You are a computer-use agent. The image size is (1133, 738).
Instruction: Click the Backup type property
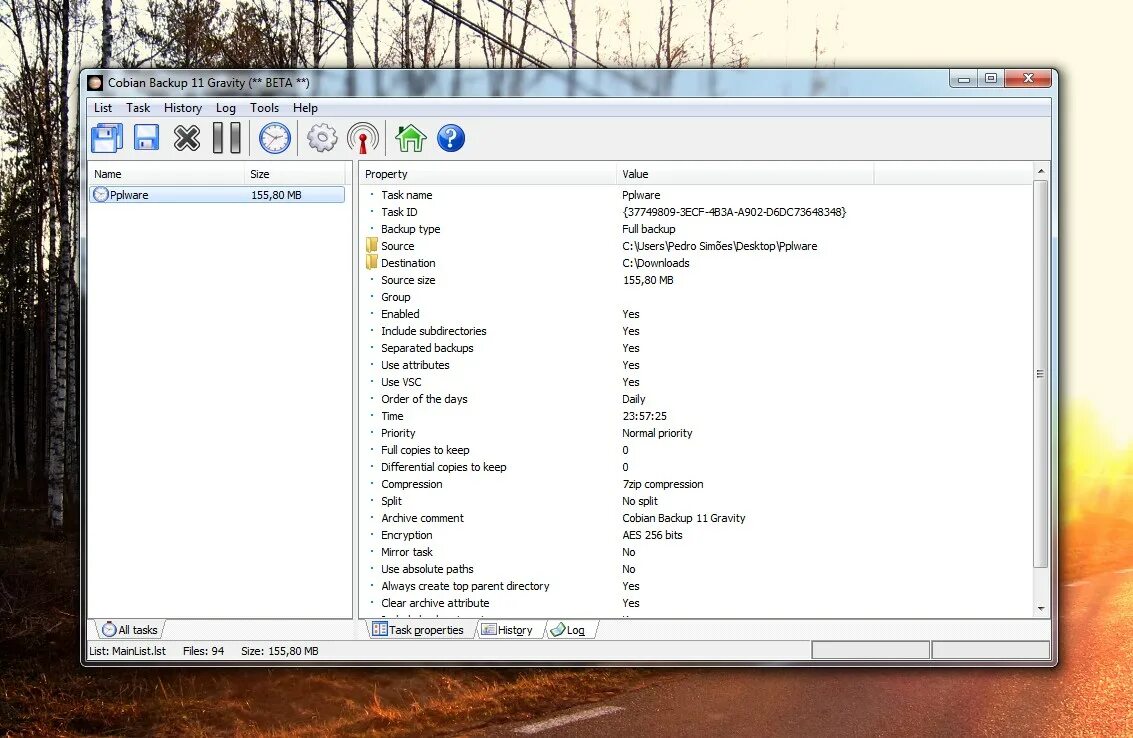point(410,228)
